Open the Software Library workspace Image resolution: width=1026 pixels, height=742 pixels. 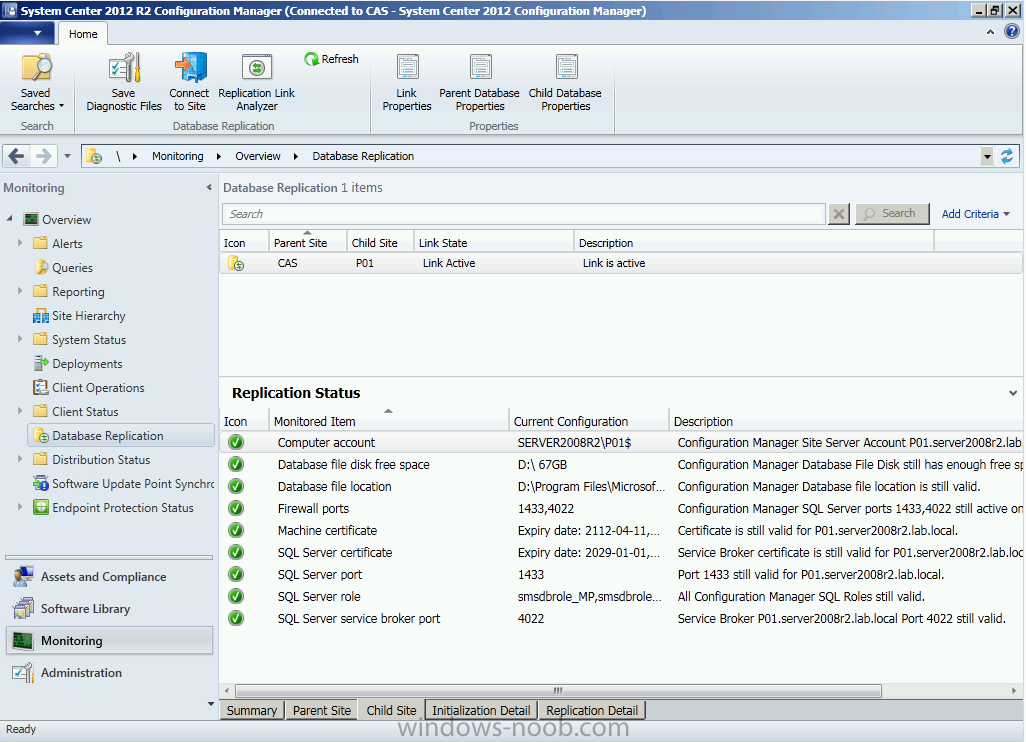(x=109, y=609)
